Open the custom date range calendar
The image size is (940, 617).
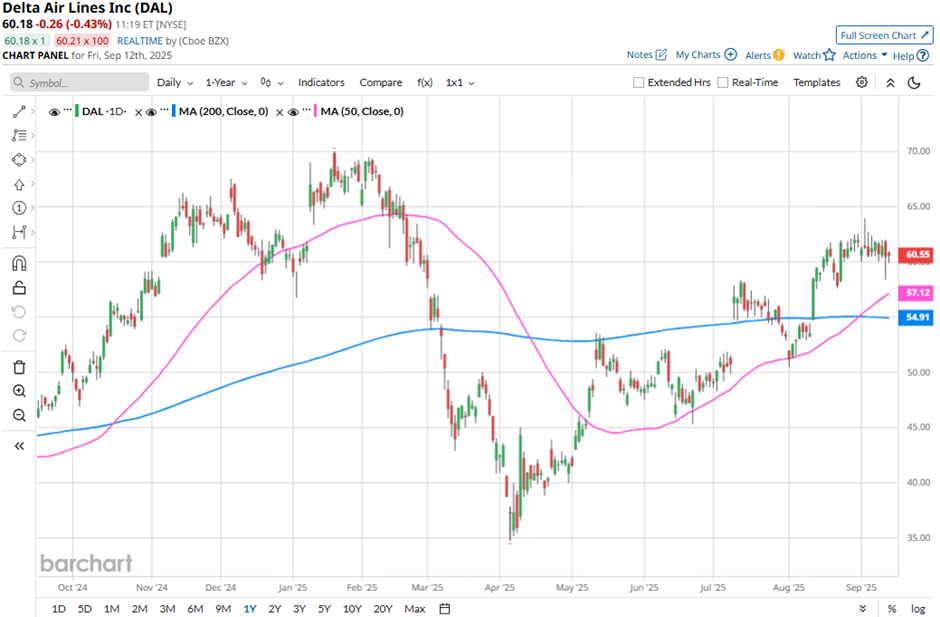[x=445, y=608]
